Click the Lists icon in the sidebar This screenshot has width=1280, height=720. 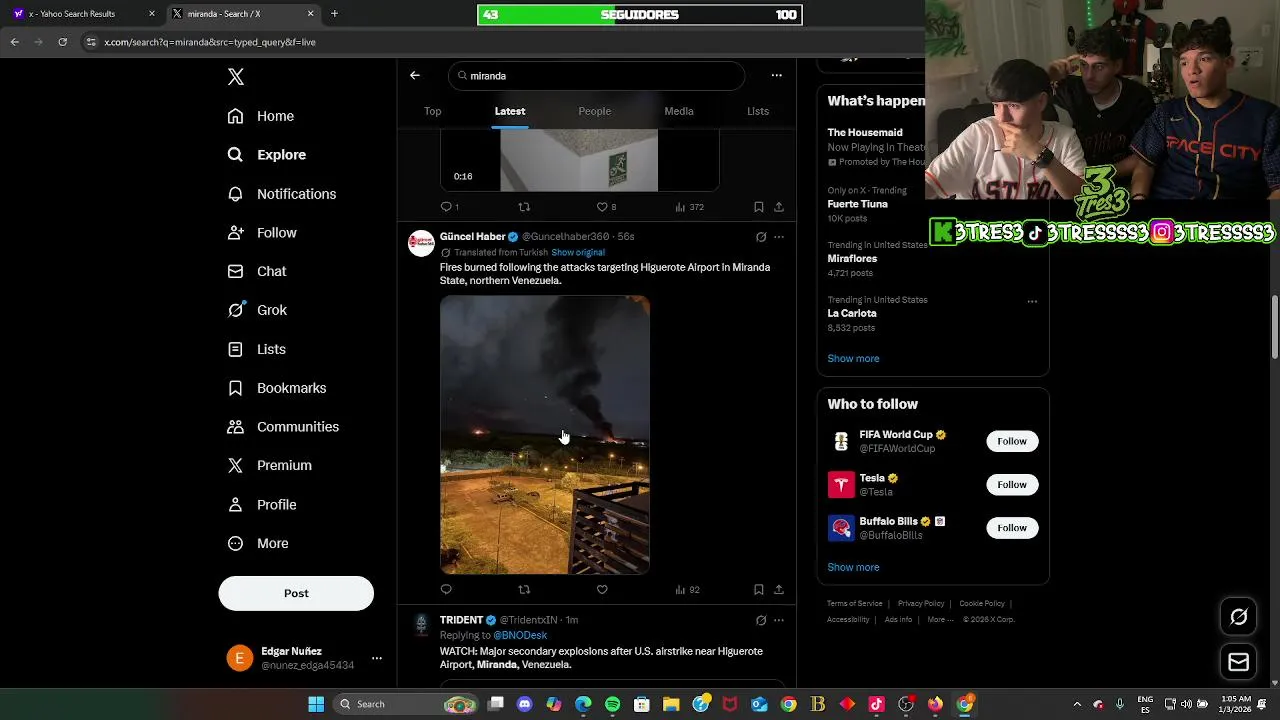235,349
